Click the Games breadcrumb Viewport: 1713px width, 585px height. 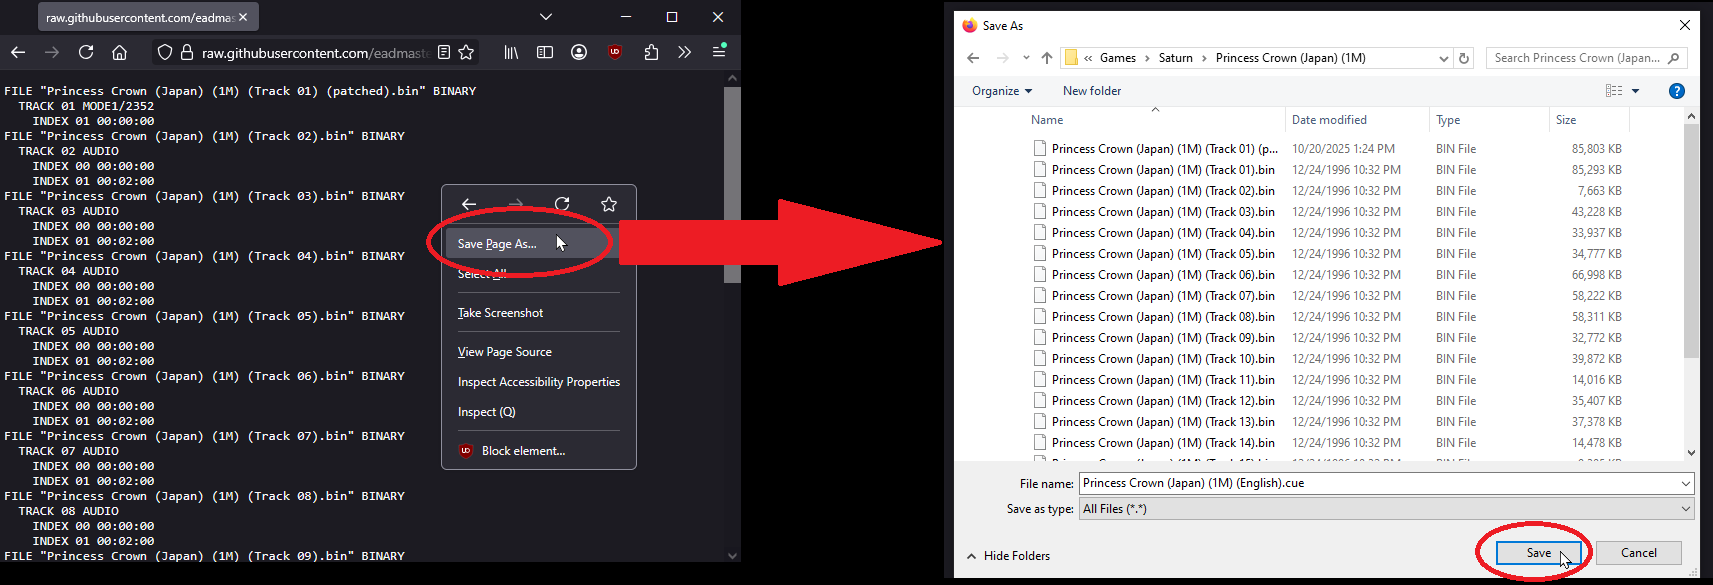click(x=1118, y=58)
